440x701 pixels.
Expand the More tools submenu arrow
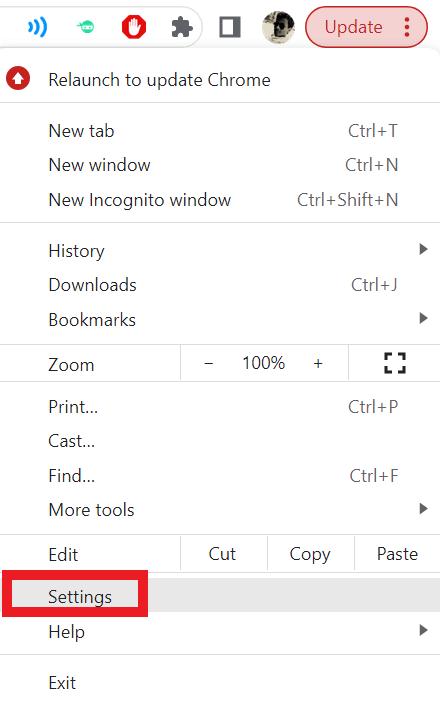tap(423, 508)
